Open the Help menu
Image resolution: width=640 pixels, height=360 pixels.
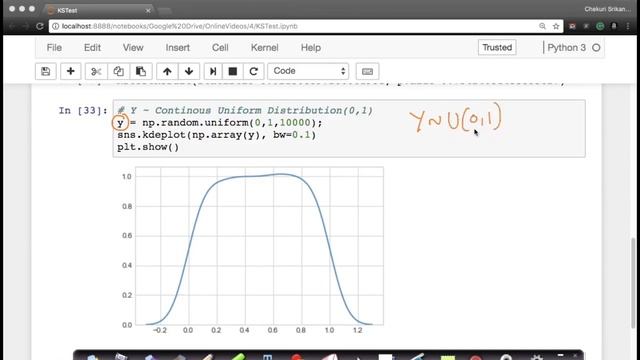[x=311, y=48]
